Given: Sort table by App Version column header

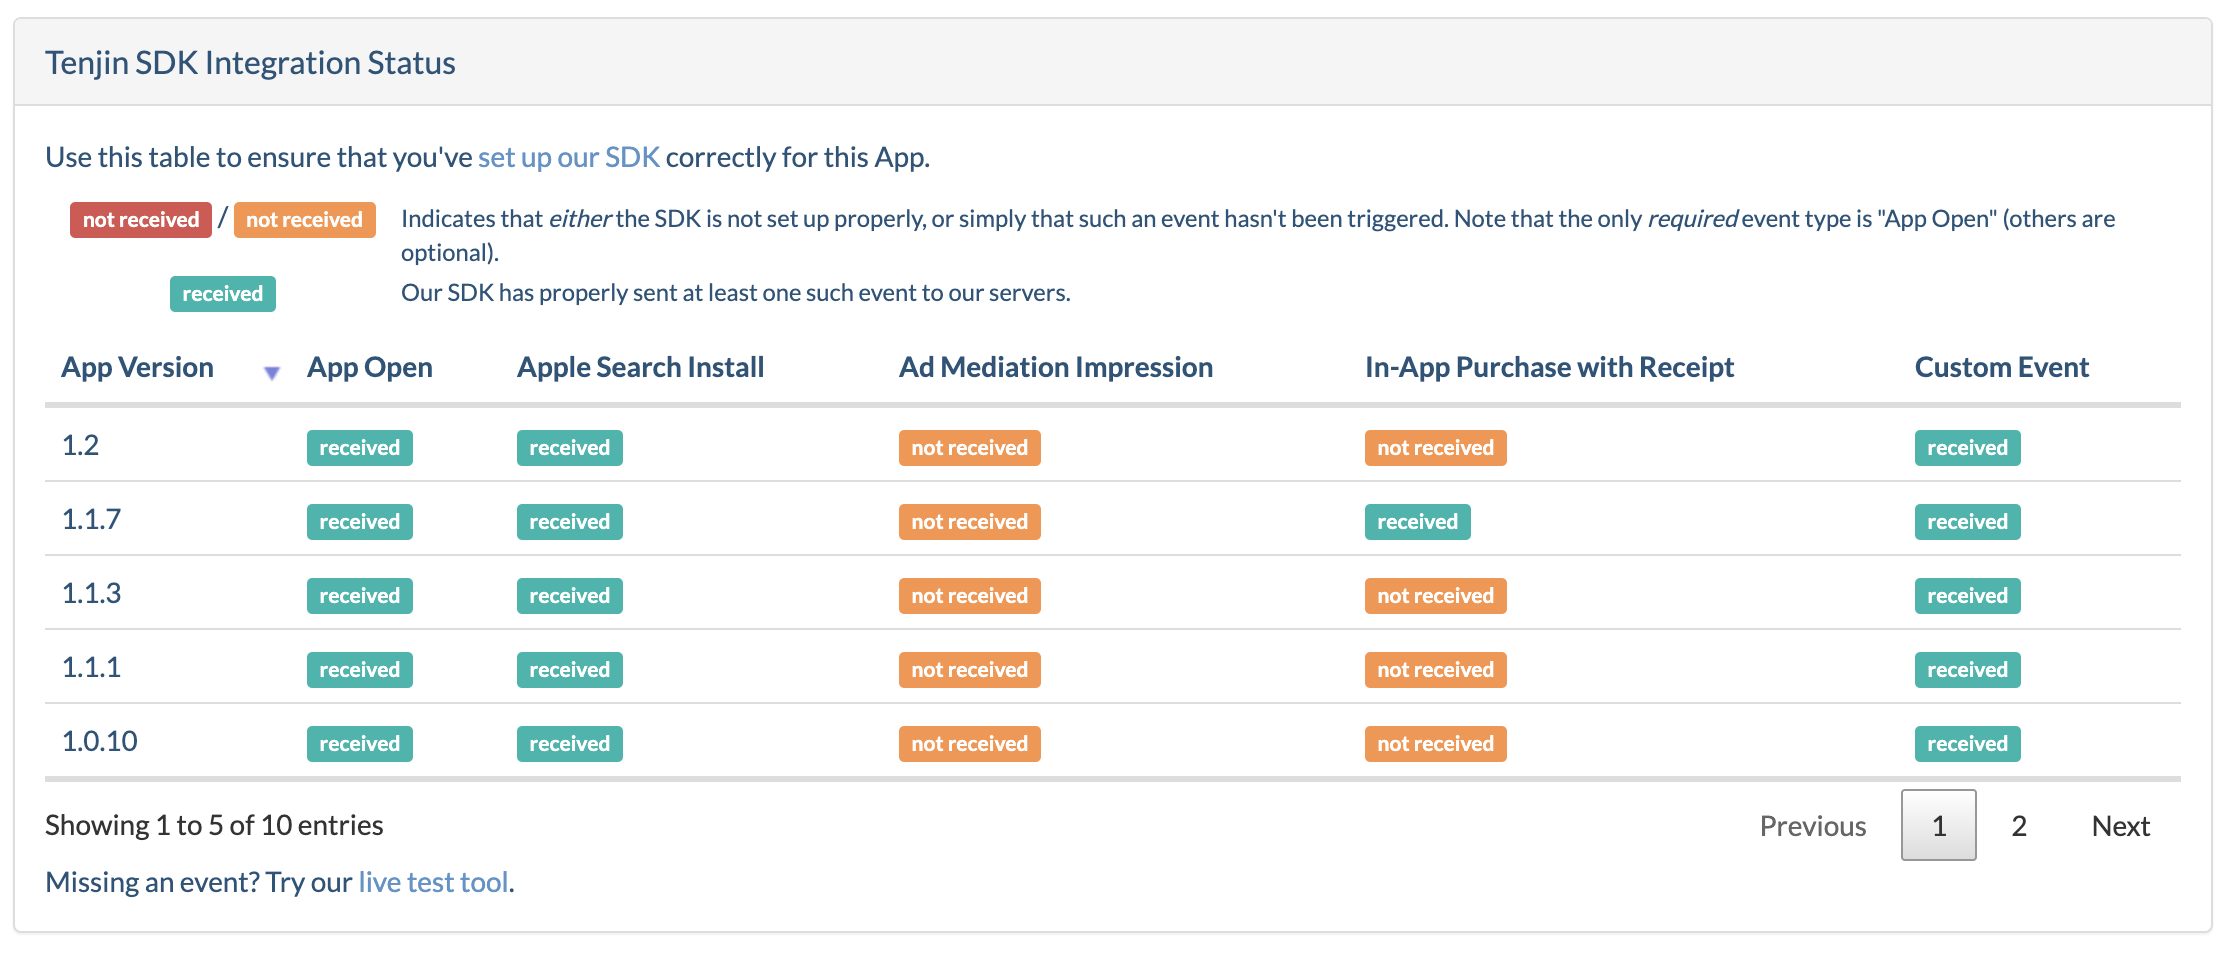Looking at the screenshot, I should tap(138, 368).
